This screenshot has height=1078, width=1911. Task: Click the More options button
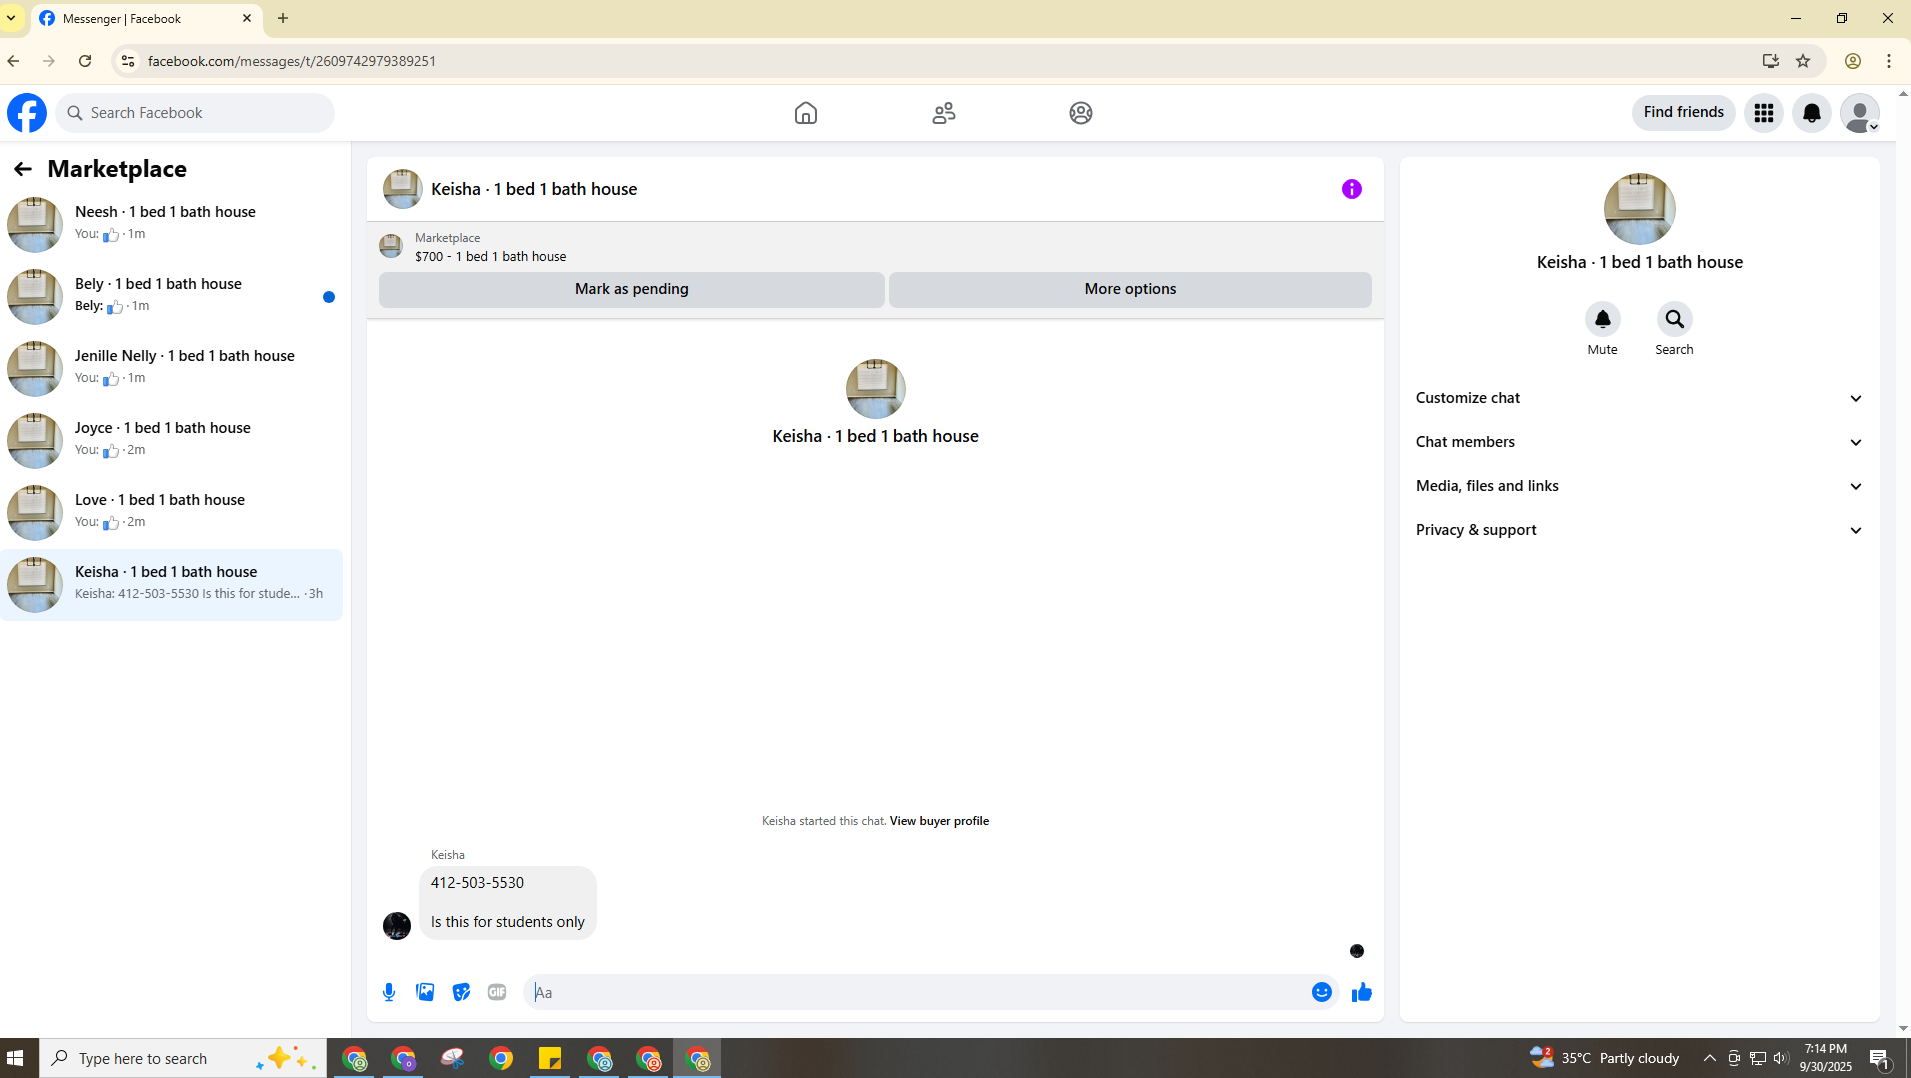coord(1130,289)
